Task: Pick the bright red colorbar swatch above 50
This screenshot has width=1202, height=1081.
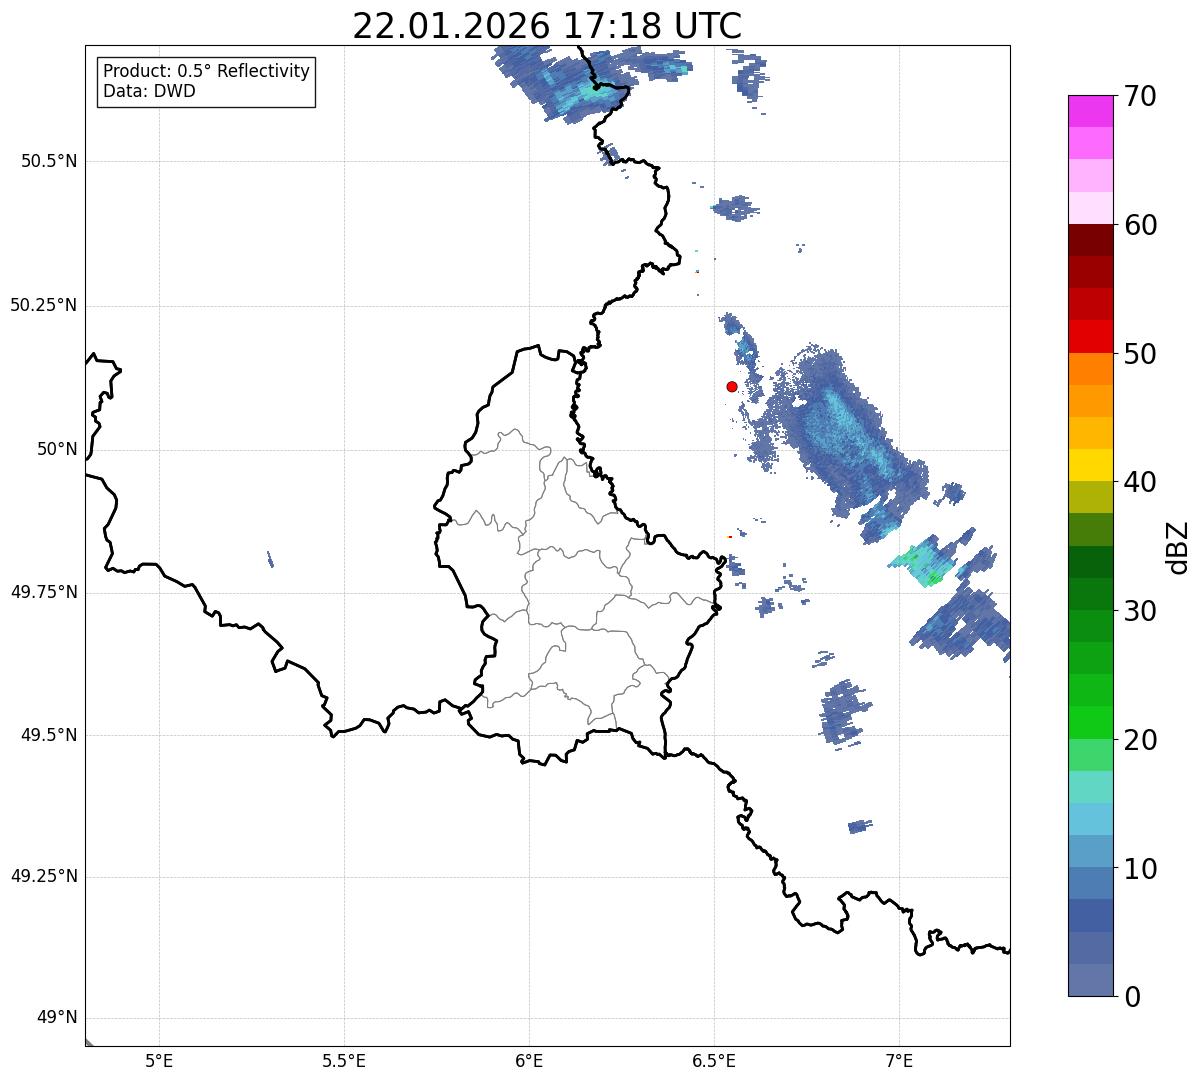Action: coord(1090,337)
